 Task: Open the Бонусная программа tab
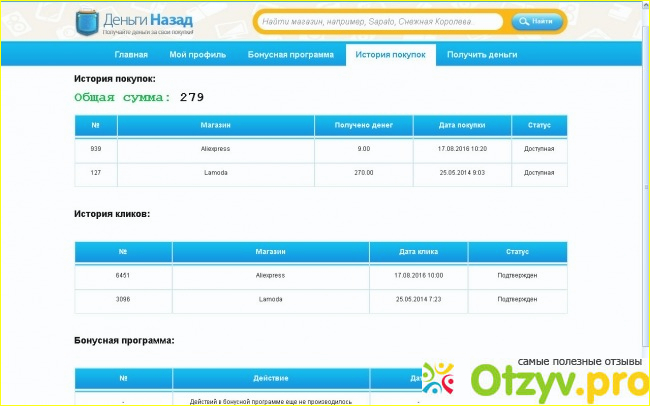(291, 55)
